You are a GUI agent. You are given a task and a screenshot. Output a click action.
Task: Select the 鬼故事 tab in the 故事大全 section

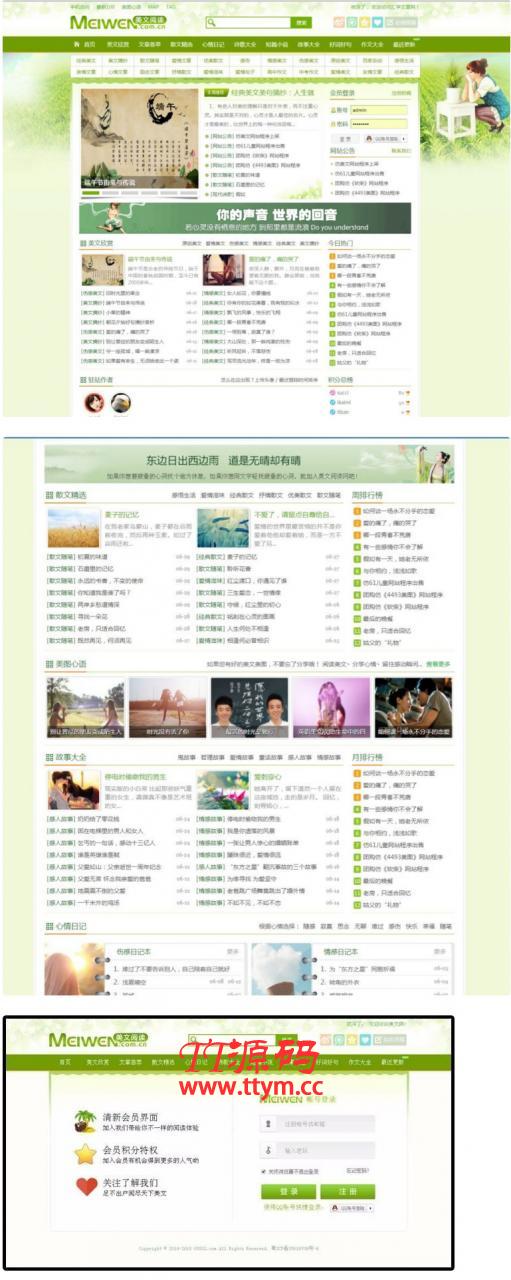pos(185,757)
